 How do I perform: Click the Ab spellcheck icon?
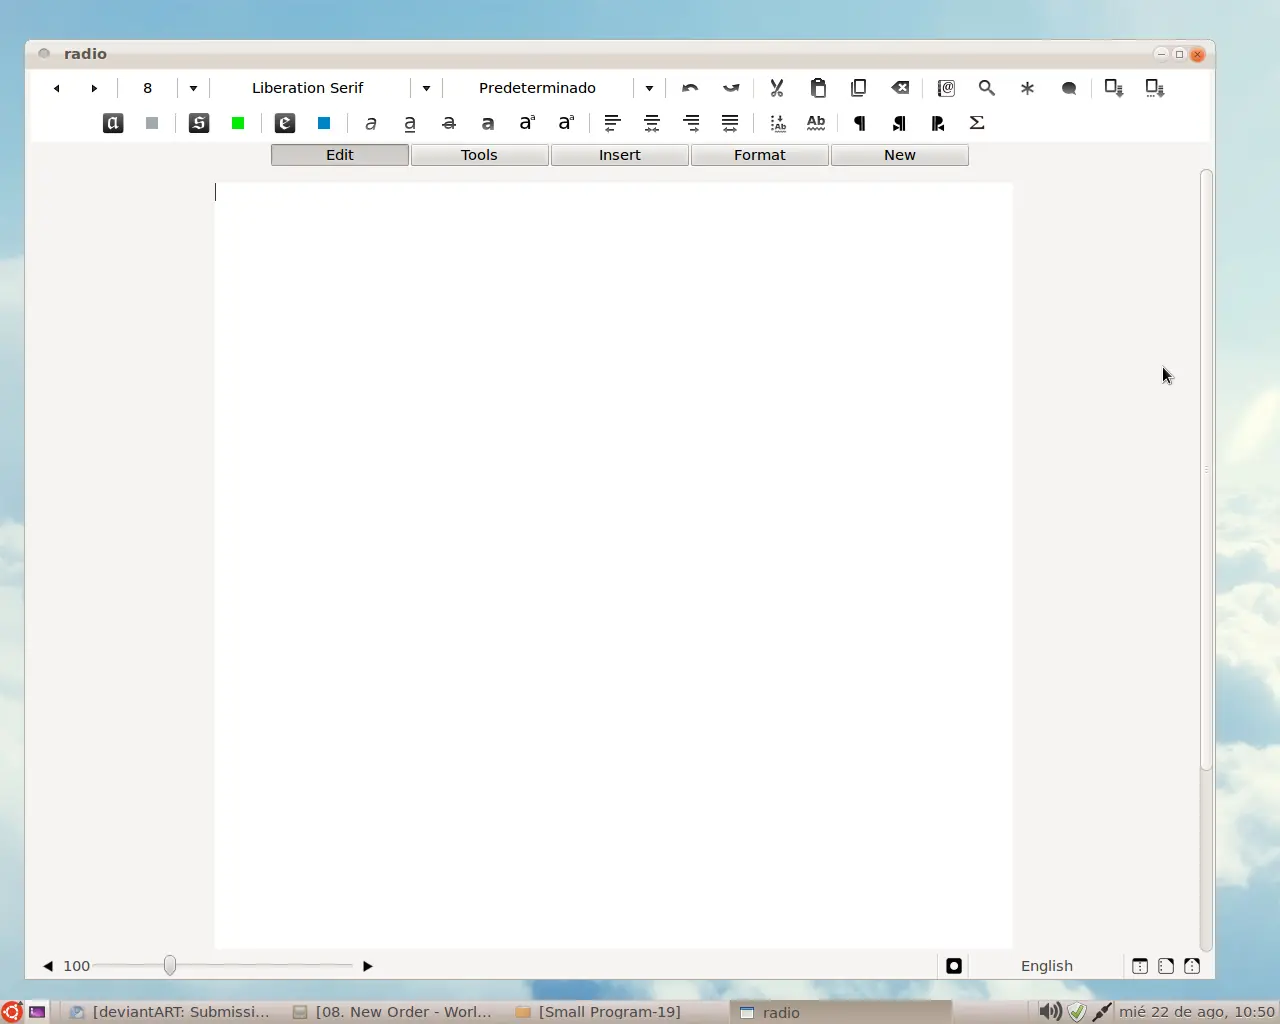point(816,123)
